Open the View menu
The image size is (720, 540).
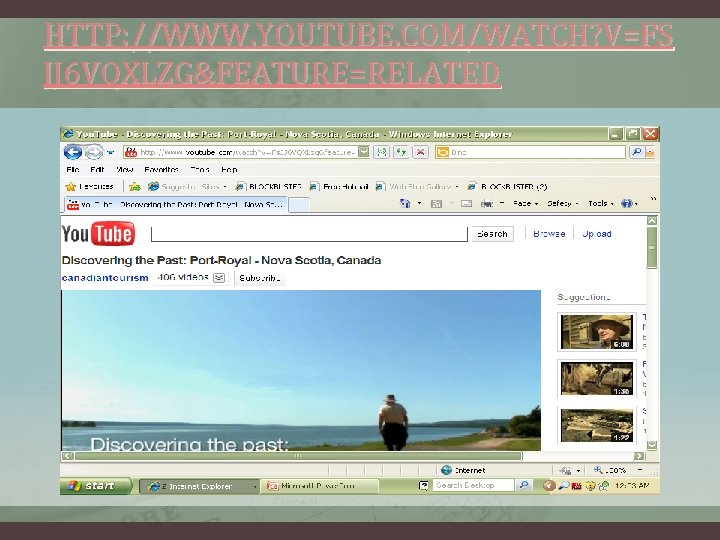(x=124, y=169)
